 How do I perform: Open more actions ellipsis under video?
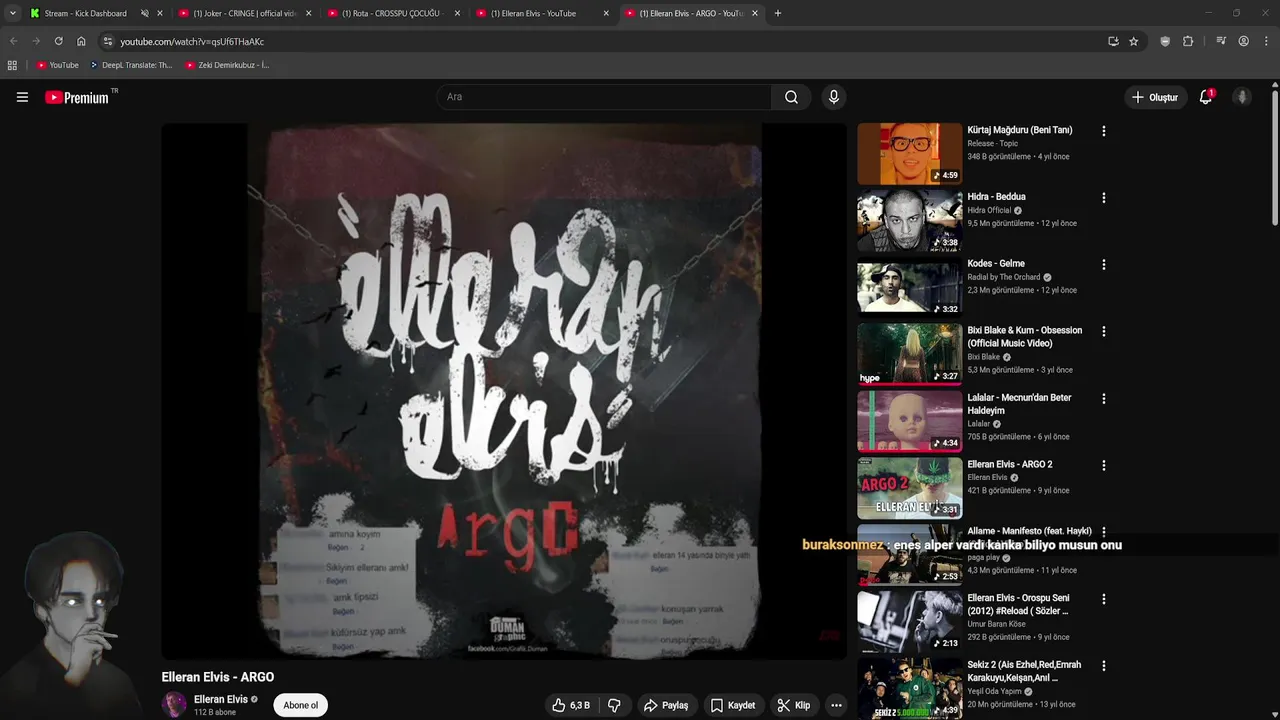[x=836, y=705]
